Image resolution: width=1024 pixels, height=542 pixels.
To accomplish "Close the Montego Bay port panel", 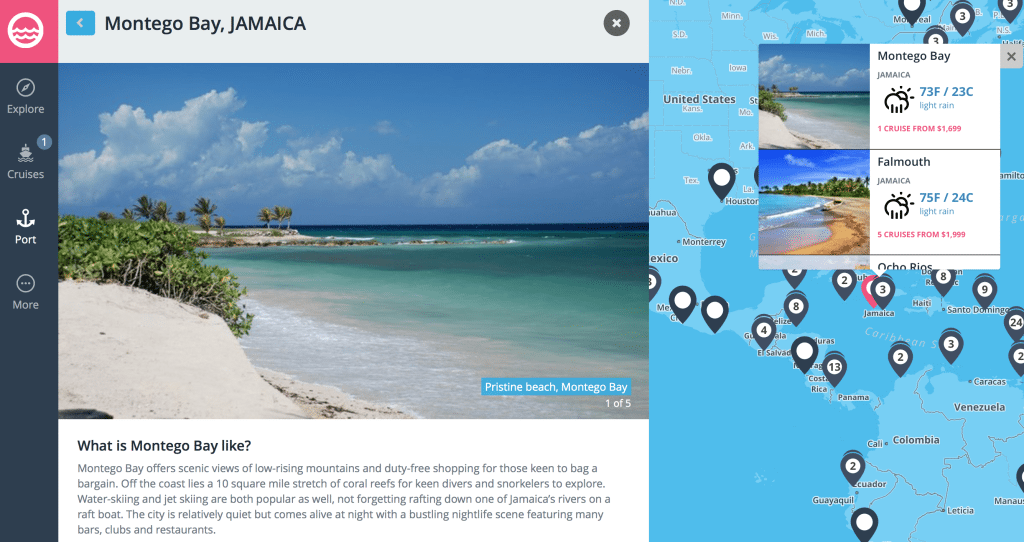I will pyautogui.click(x=616, y=23).
